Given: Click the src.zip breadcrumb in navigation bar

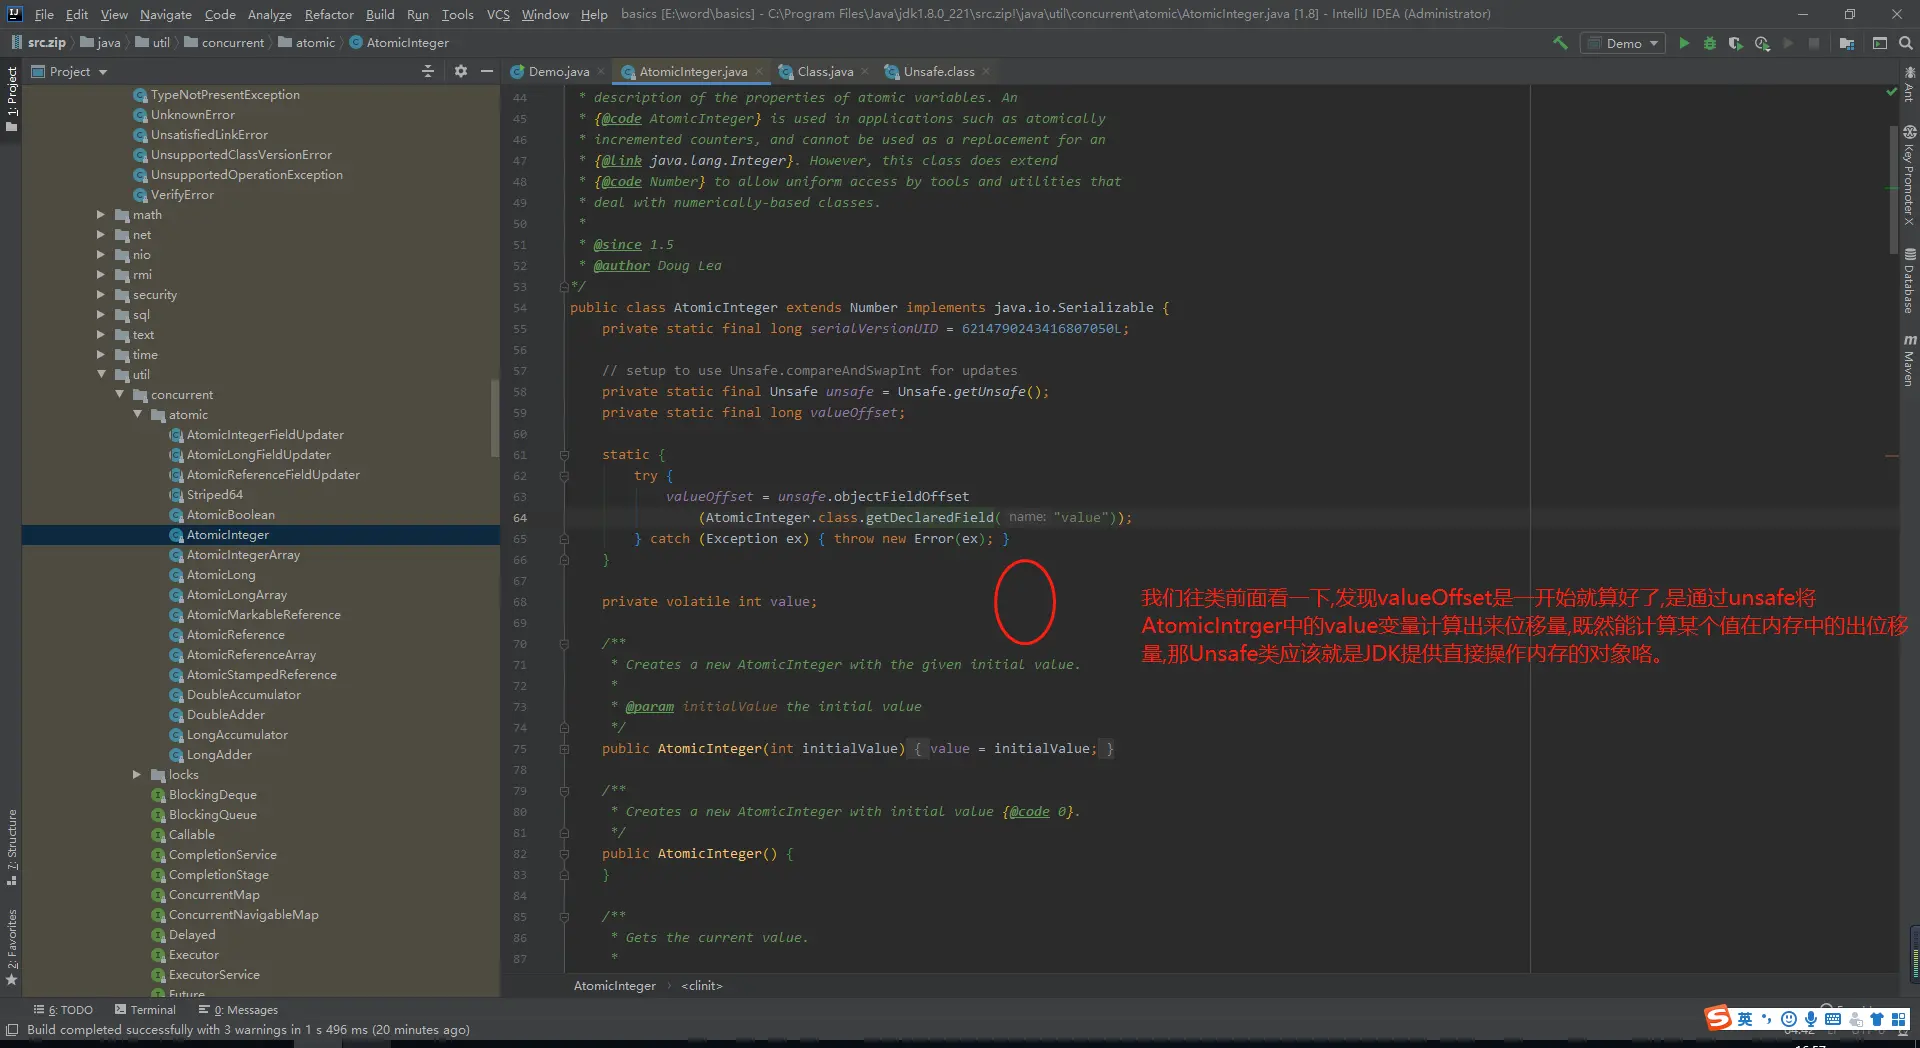Looking at the screenshot, I should (x=38, y=43).
